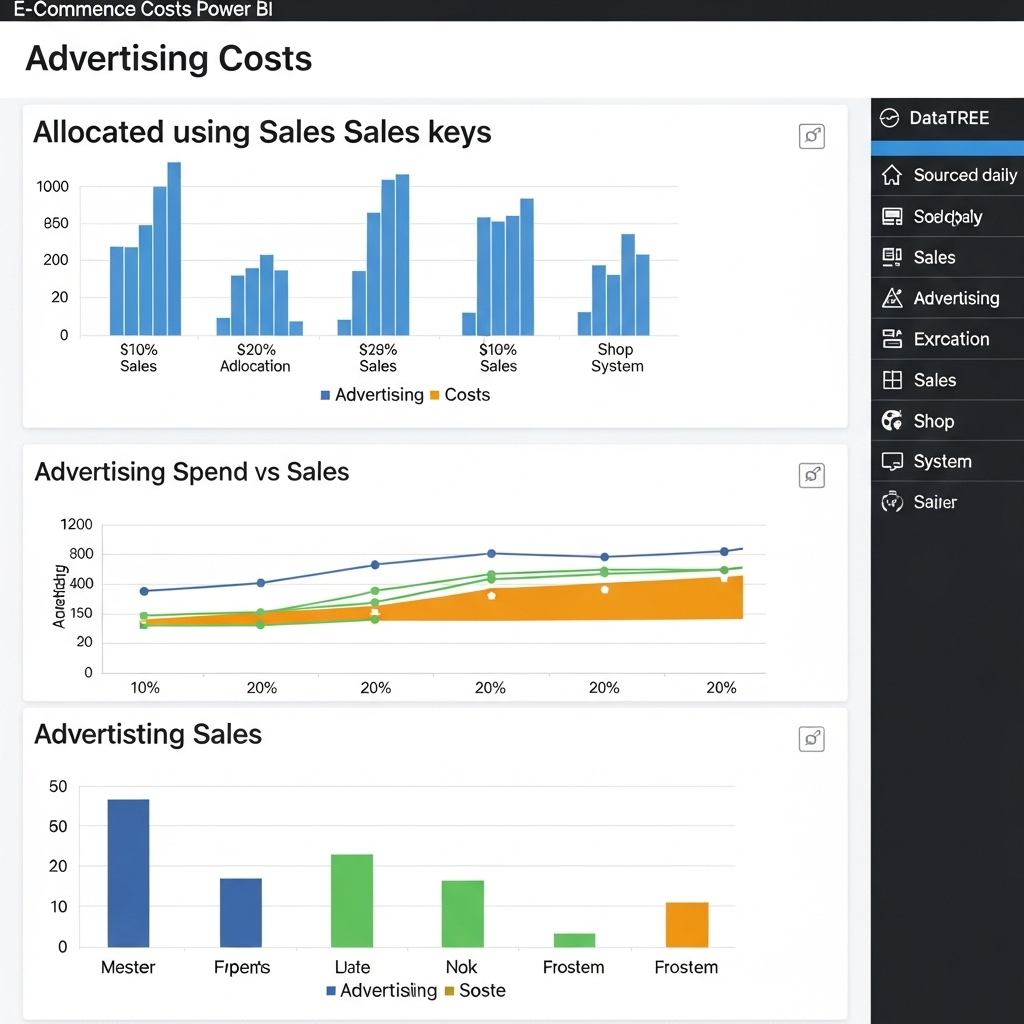The width and height of the screenshot is (1024, 1024).
Task: Click the tall blue Mester bar
Action: pos(128,872)
